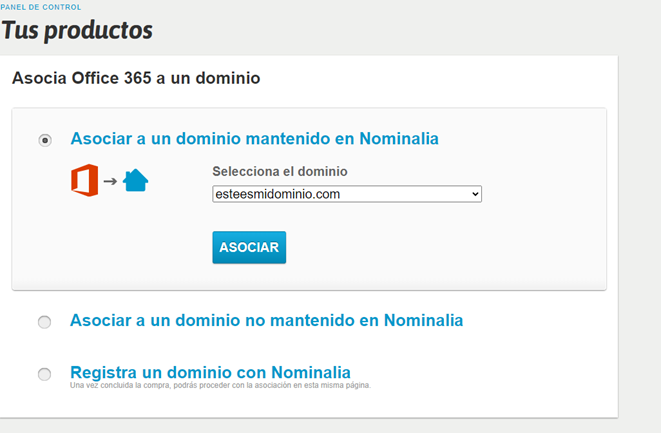Click 'Asociar a un dominio no mantenido en Nominalia'
The height and width of the screenshot is (433, 661).
[x=266, y=320]
